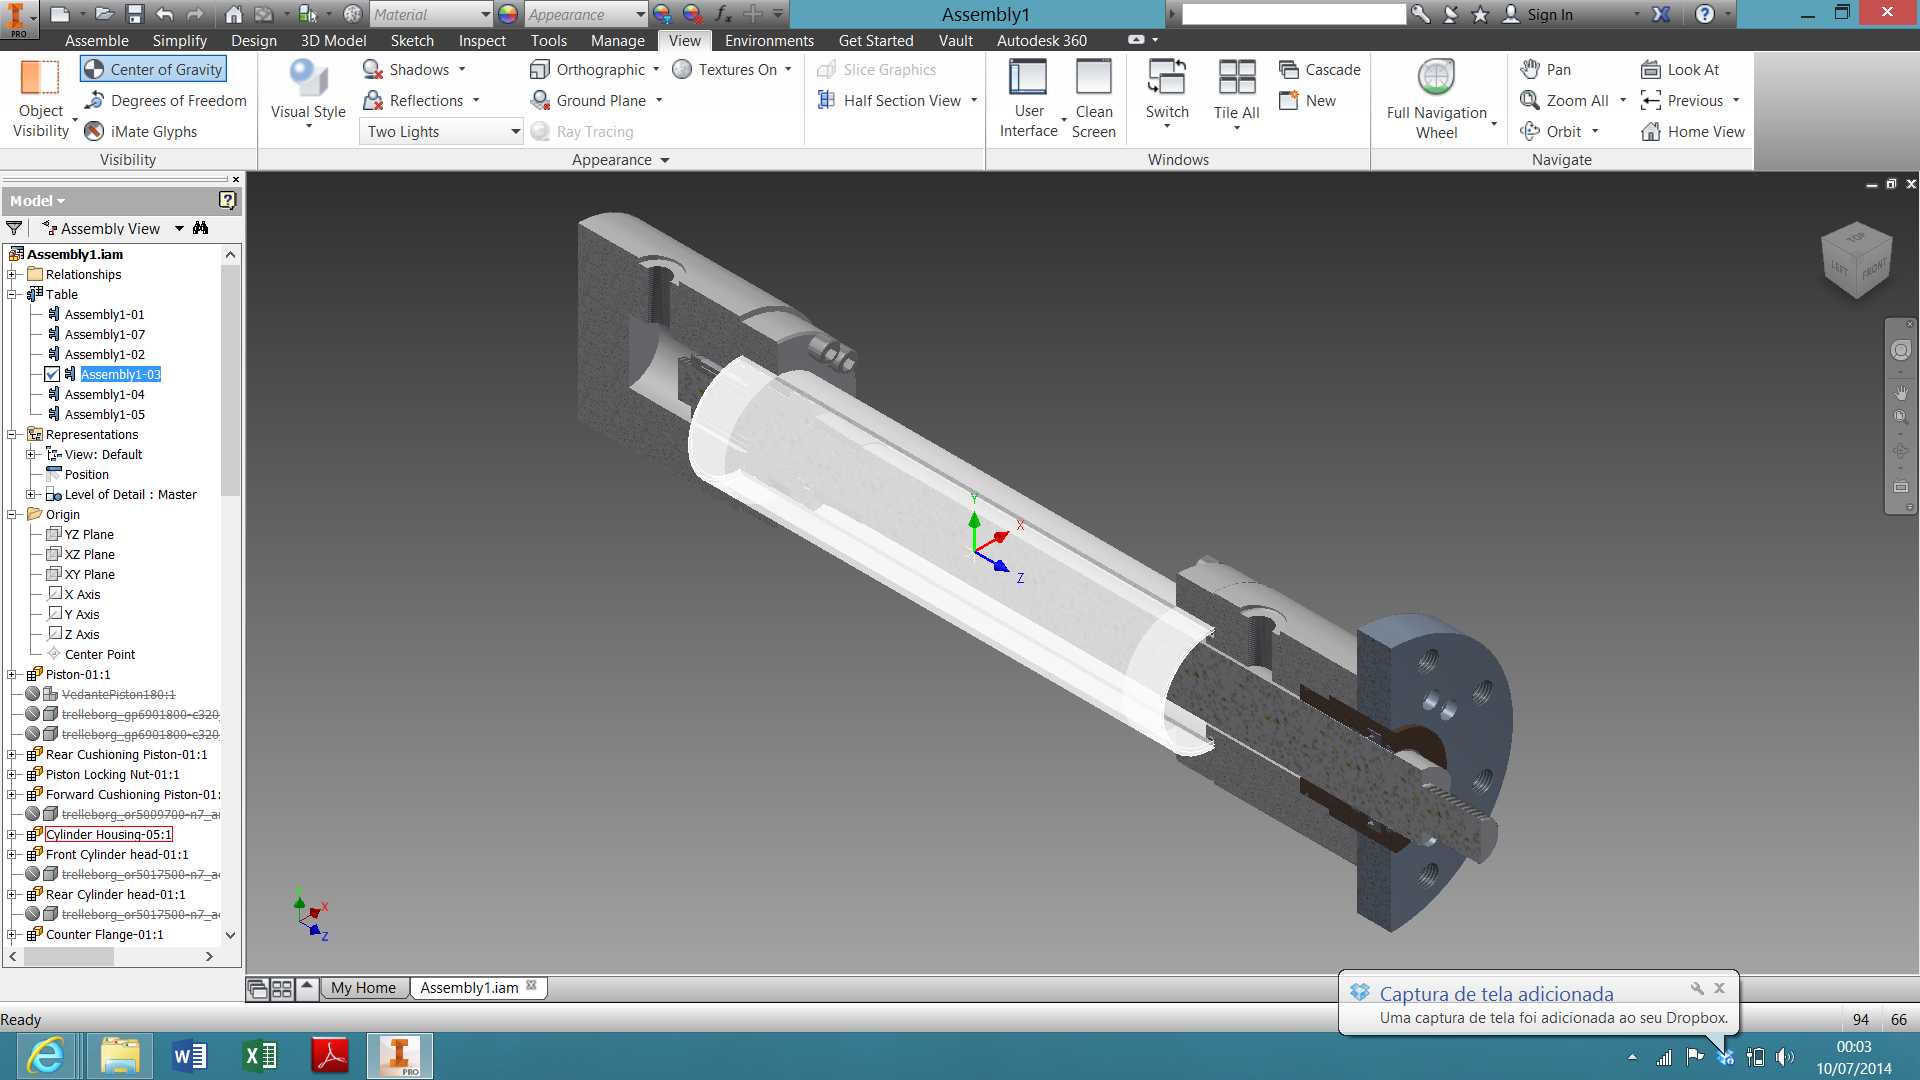Cascade the open windows
The width and height of the screenshot is (1920, 1080).
pos(1319,69)
